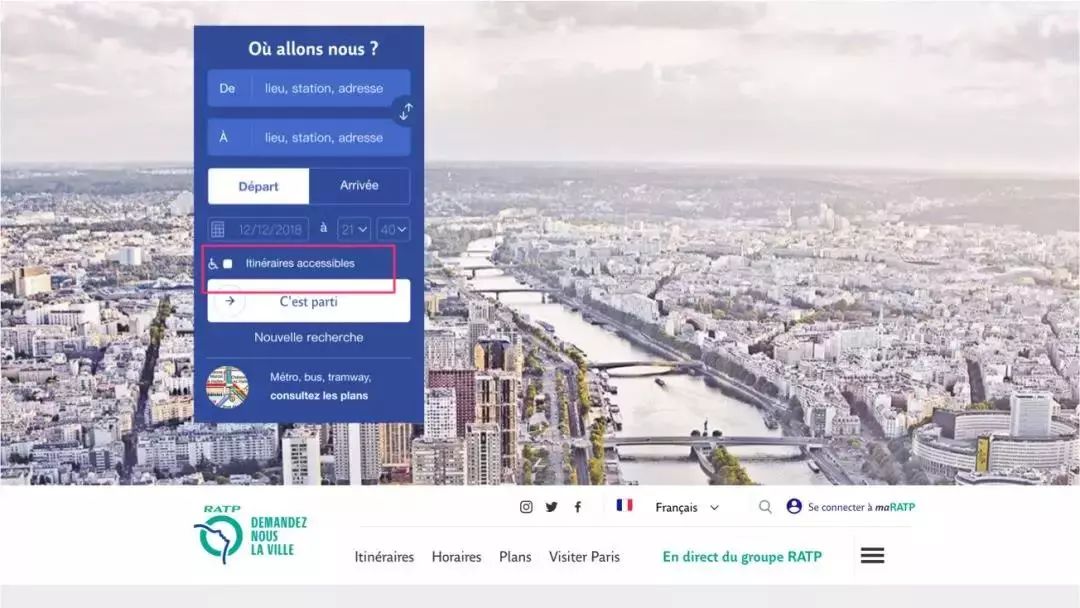Image resolution: width=1080 pixels, height=608 pixels.
Task: Click the search magnifier icon
Action: pyautogui.click(x=765, y=507)
